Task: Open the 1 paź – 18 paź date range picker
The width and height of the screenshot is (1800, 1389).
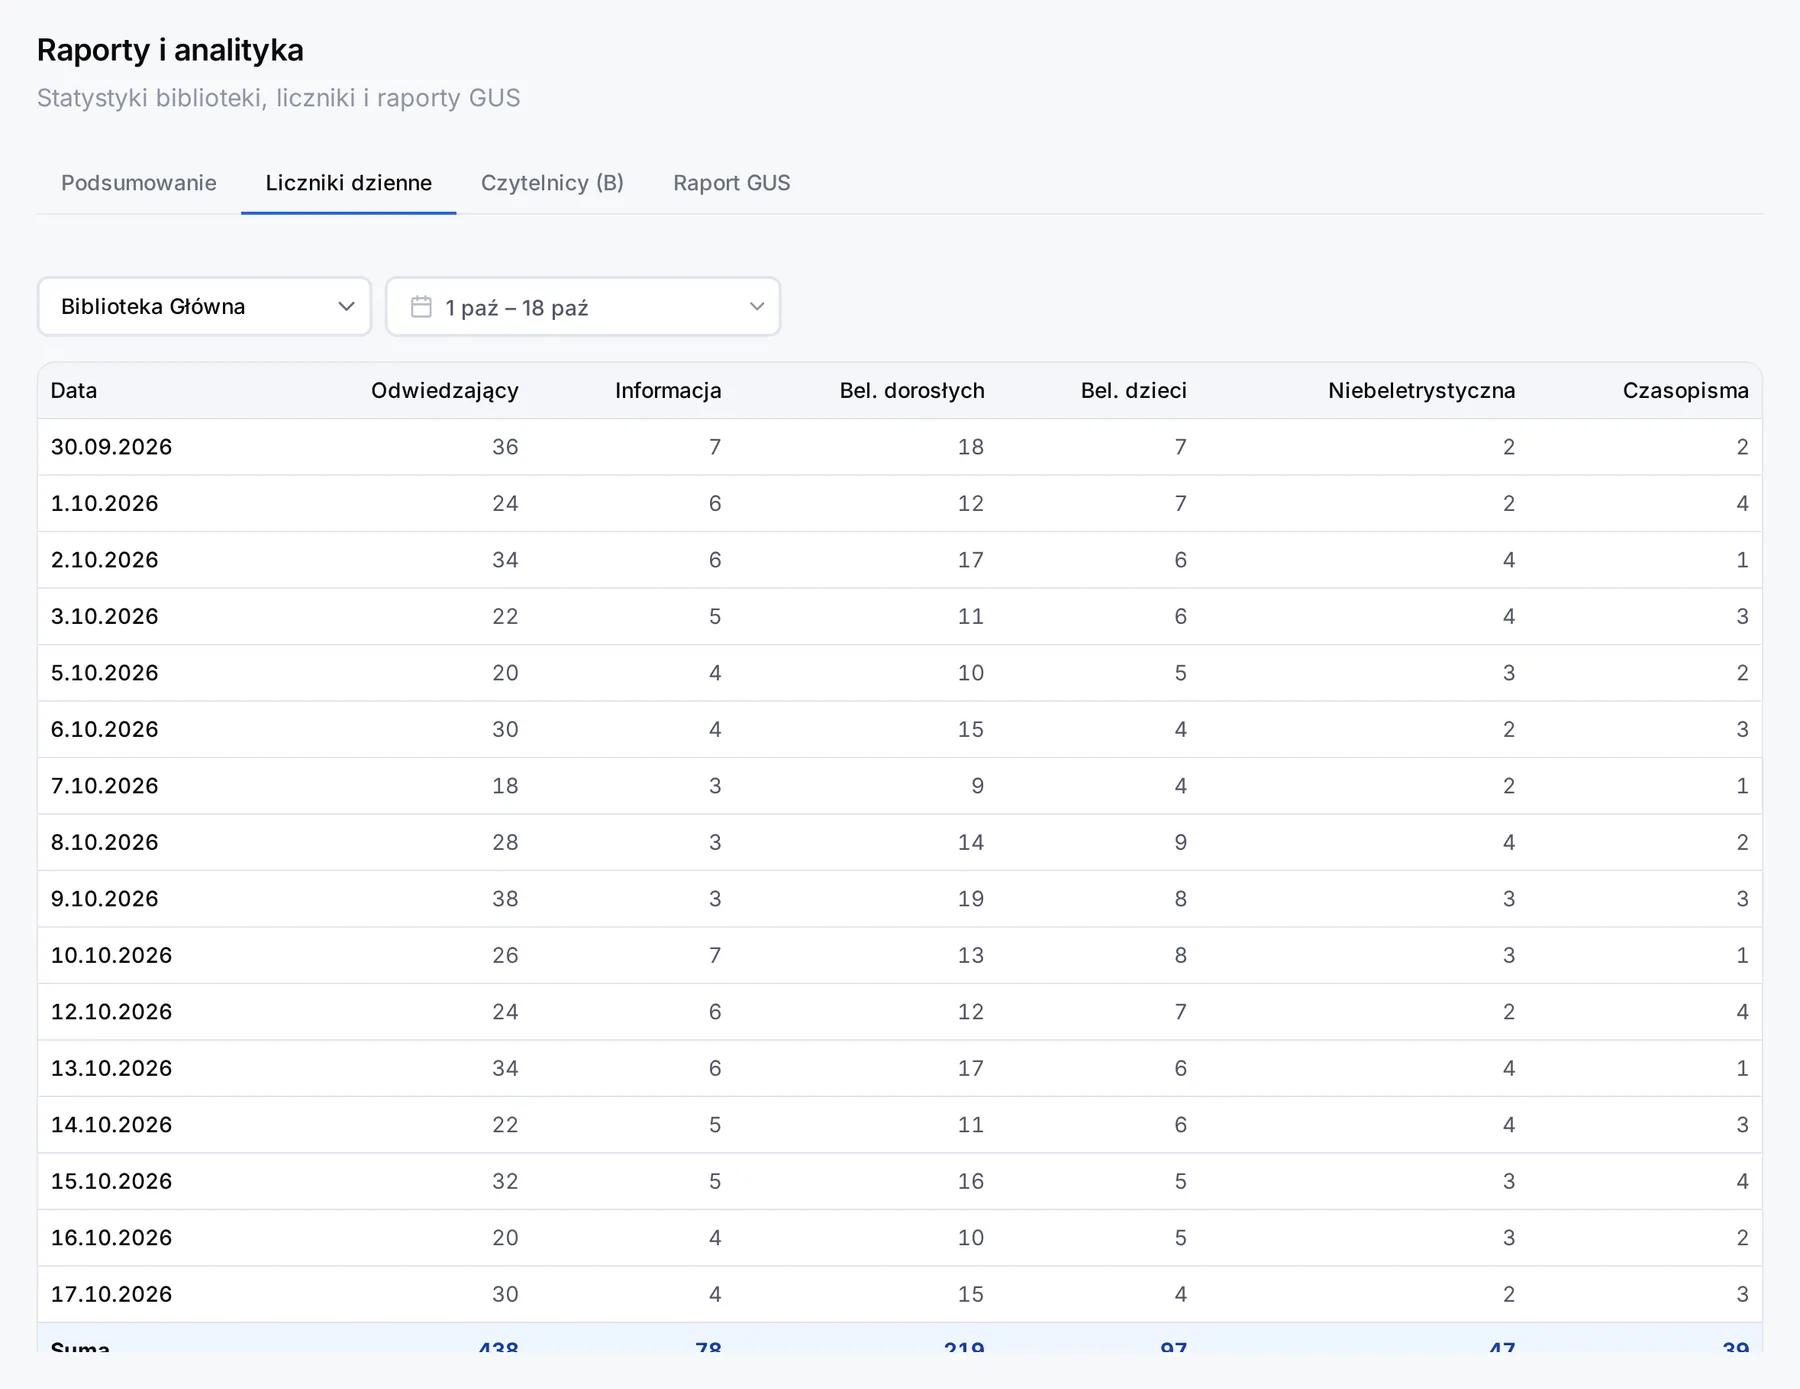Action: coord(583,307)
